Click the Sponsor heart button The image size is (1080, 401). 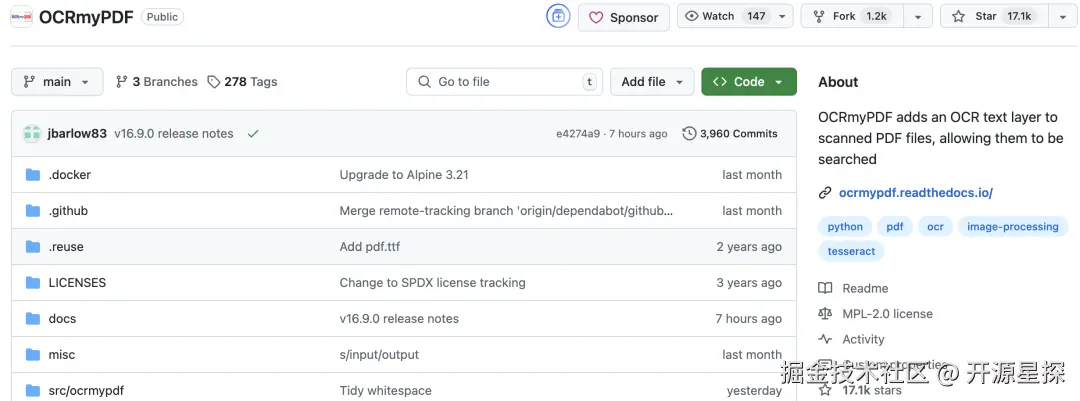click(624, 17)
